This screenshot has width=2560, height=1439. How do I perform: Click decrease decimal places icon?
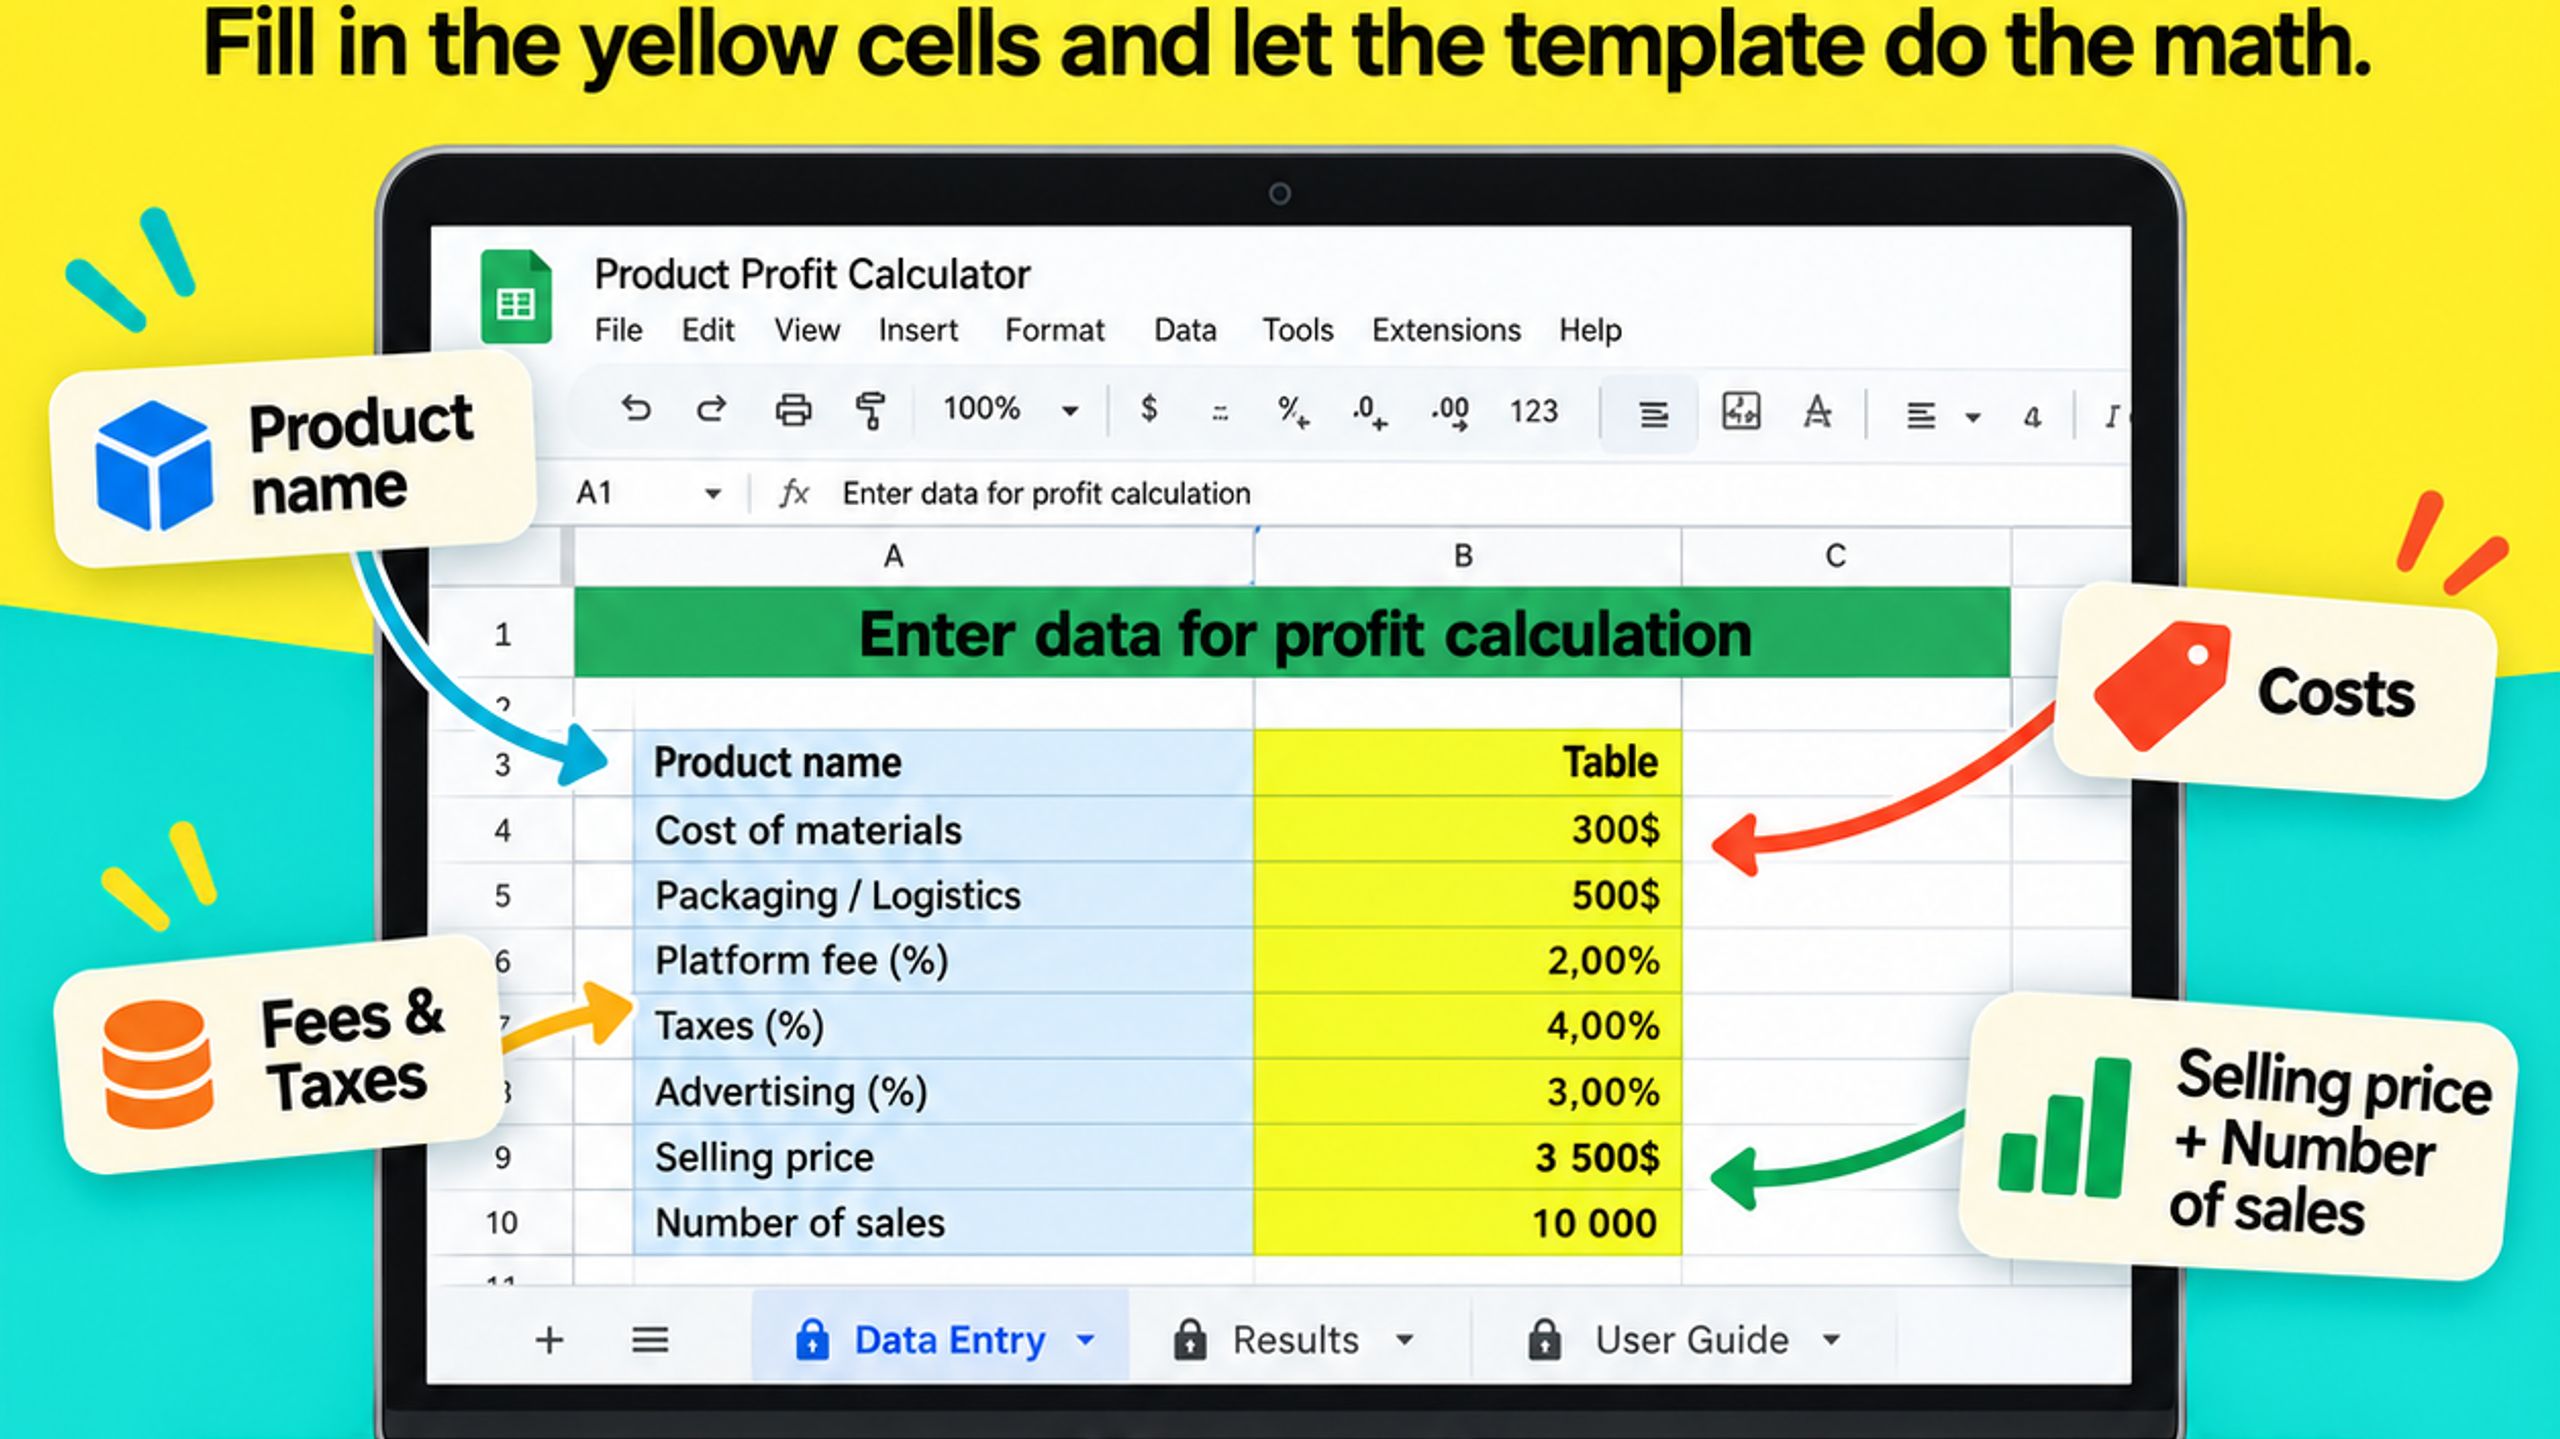(x=1368, y=411)
